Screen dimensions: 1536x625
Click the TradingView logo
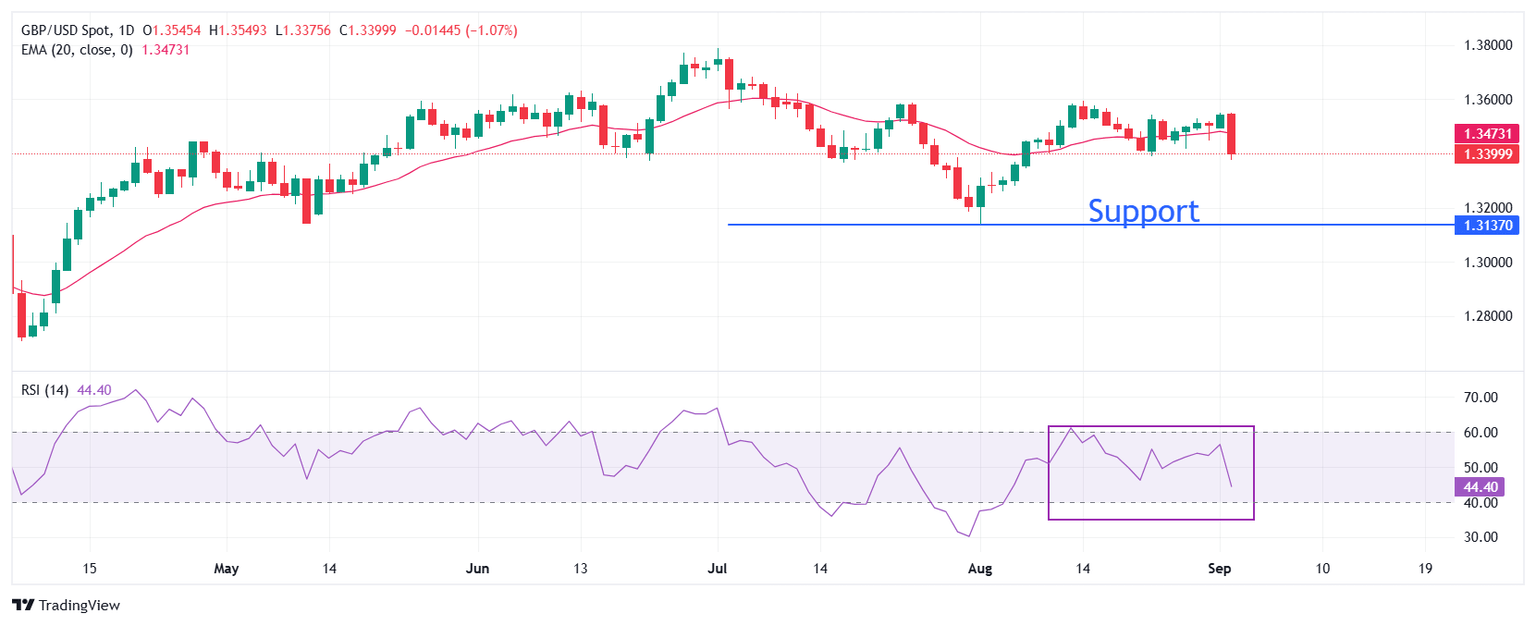tap(65, 605)
